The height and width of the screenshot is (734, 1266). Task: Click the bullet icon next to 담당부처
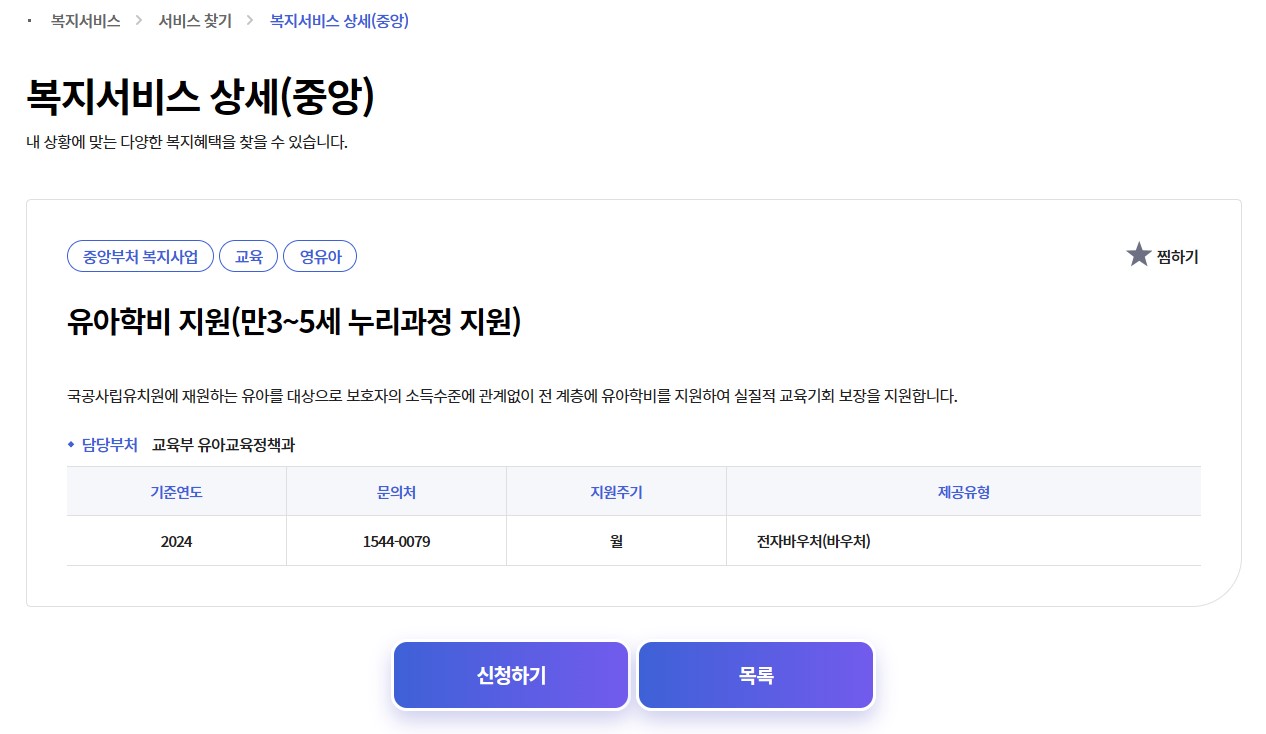click(72, 446)
